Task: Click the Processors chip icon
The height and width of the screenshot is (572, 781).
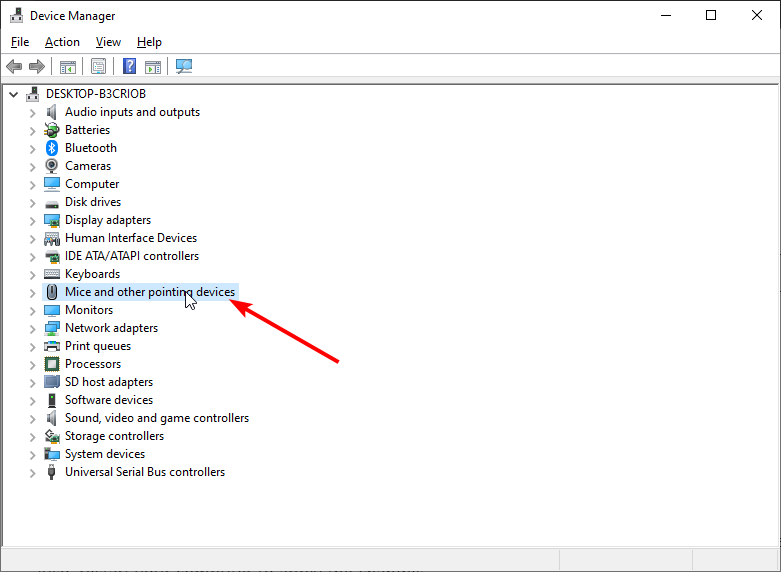Action: [52, 364]
